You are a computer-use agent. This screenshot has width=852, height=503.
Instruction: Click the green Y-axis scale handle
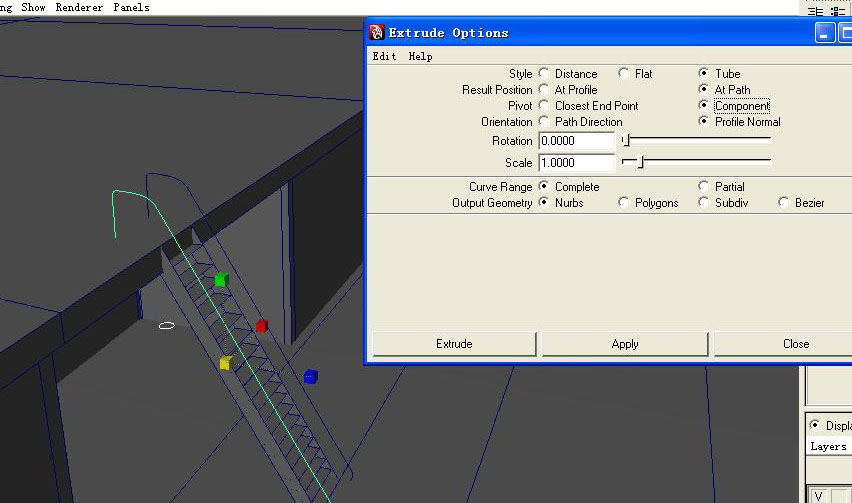221,280
